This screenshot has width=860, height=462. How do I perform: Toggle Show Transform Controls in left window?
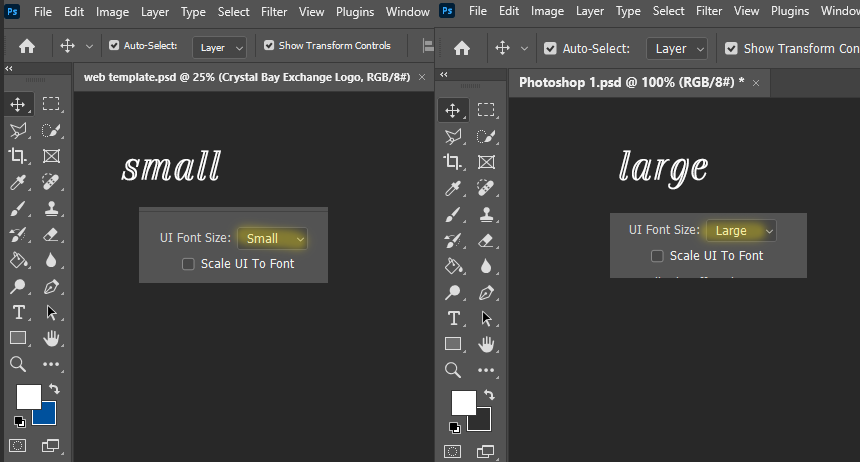pyautogui.click(x=269, y=46)
